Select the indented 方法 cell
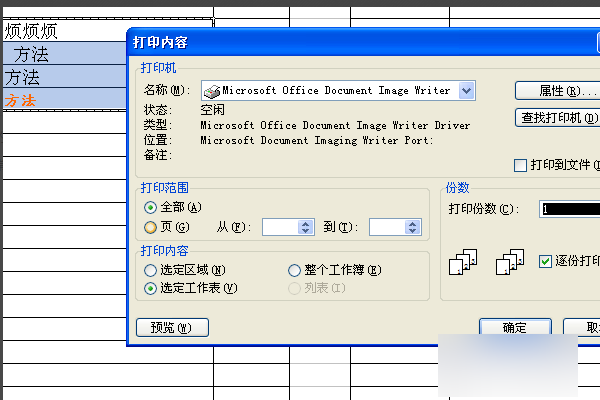 point(64,54)
